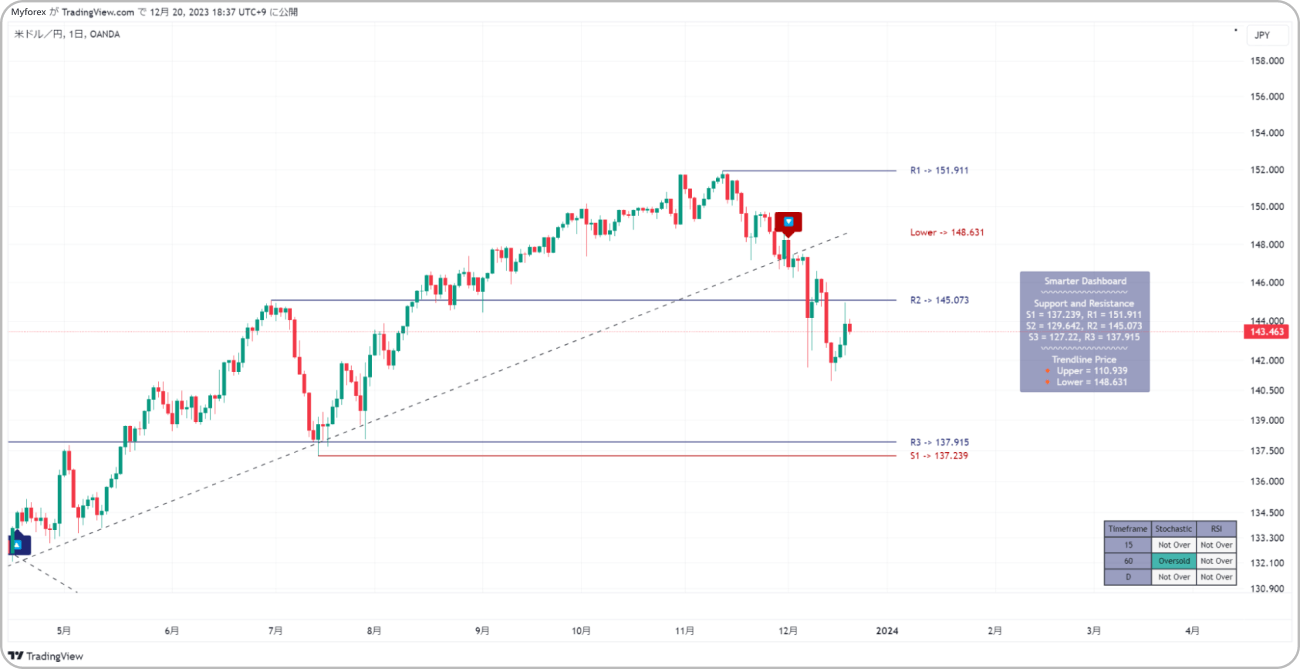Click the orange bullet beside Upper trendline price
Image resolution: width=1300 pixels, height=669 pixels.
click(x=1048, y=371)
